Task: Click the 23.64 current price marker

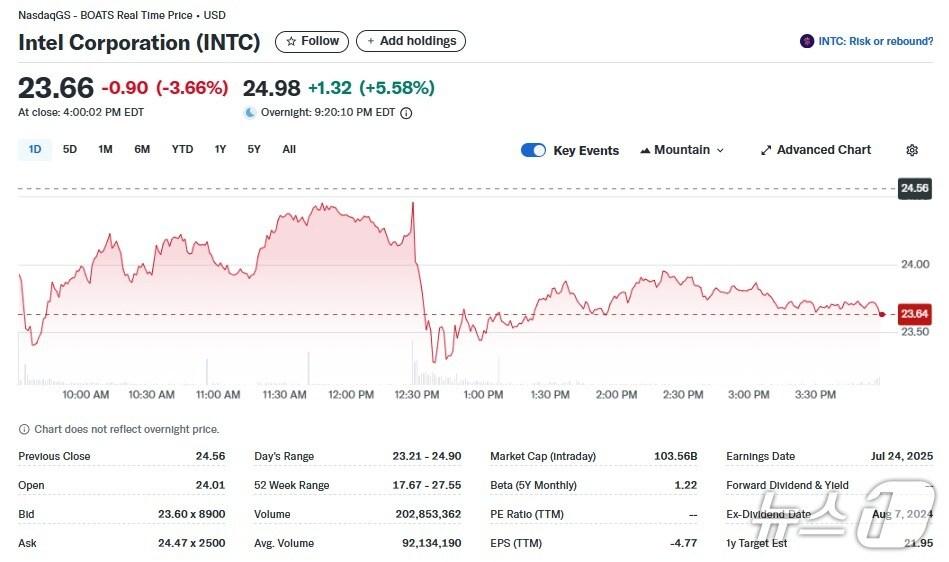Action: pos(914,313)
